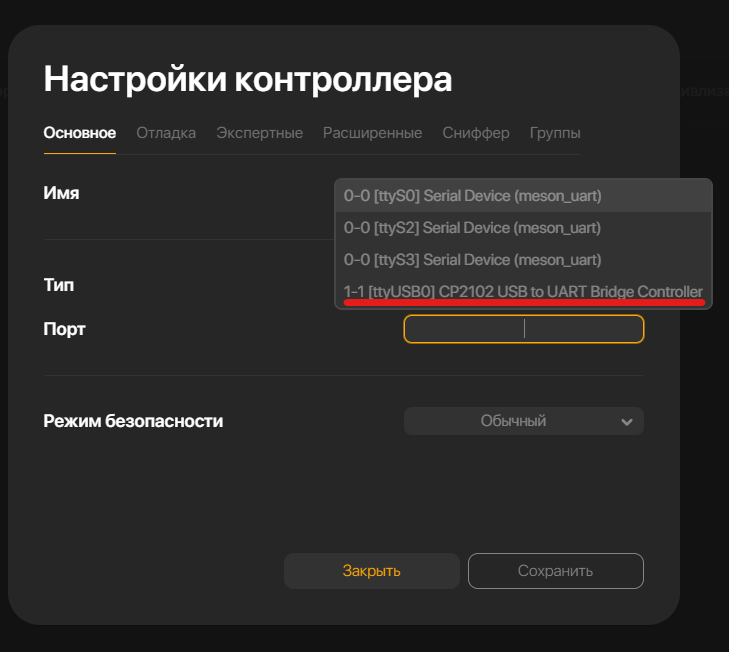Click the Порт field label
The image size is (729, 652).
coord(65,329)
